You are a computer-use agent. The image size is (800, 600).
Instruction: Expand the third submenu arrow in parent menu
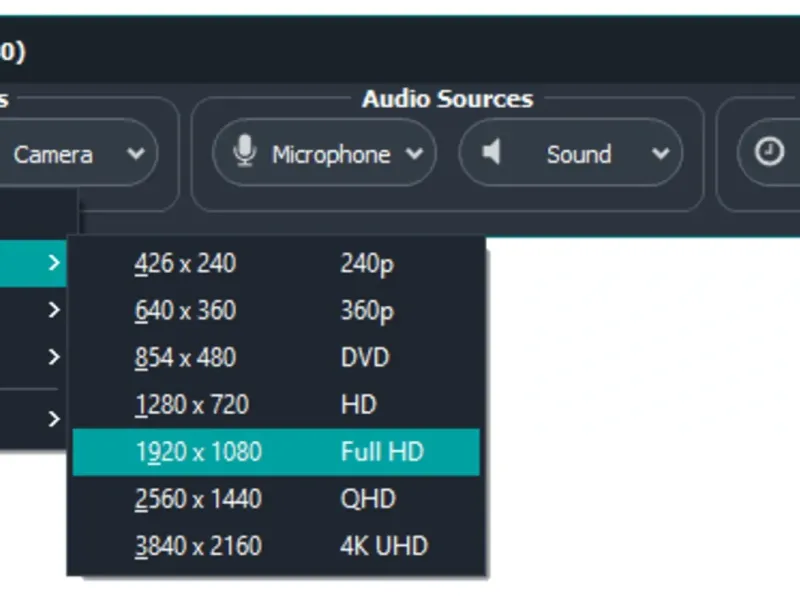(53, 357)
